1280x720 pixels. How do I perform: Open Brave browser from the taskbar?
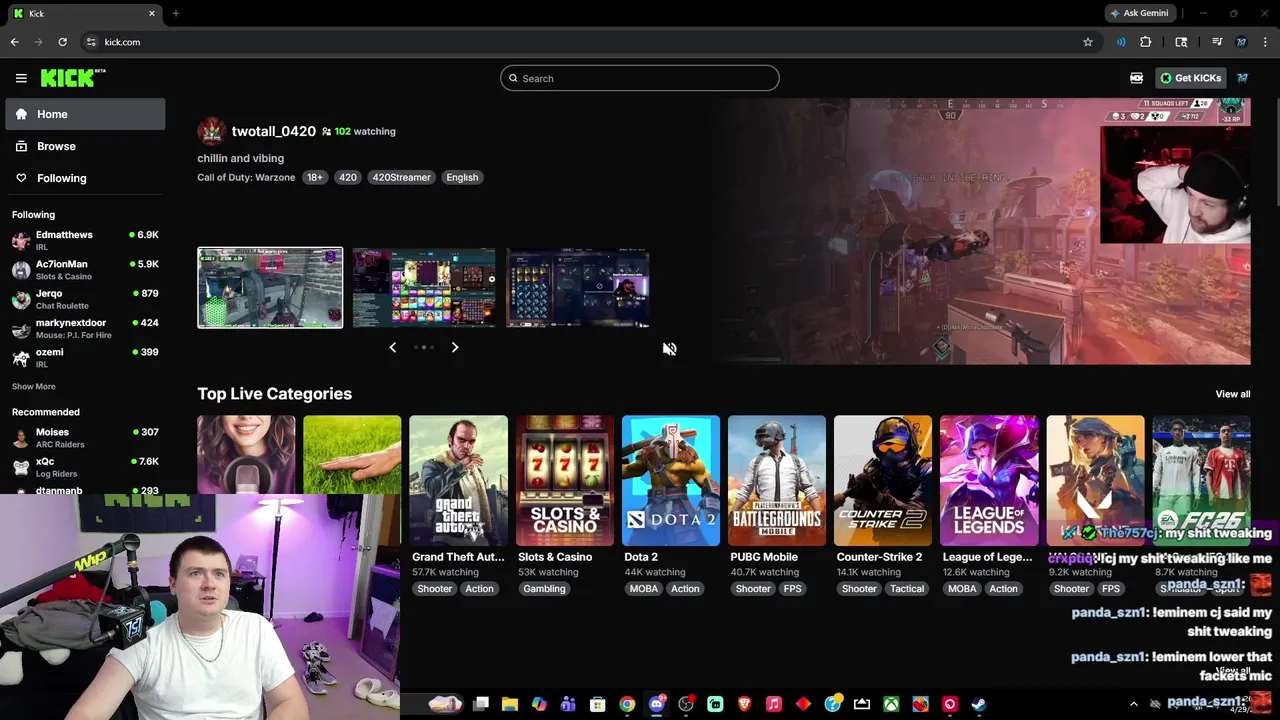[x=744, y=704]
